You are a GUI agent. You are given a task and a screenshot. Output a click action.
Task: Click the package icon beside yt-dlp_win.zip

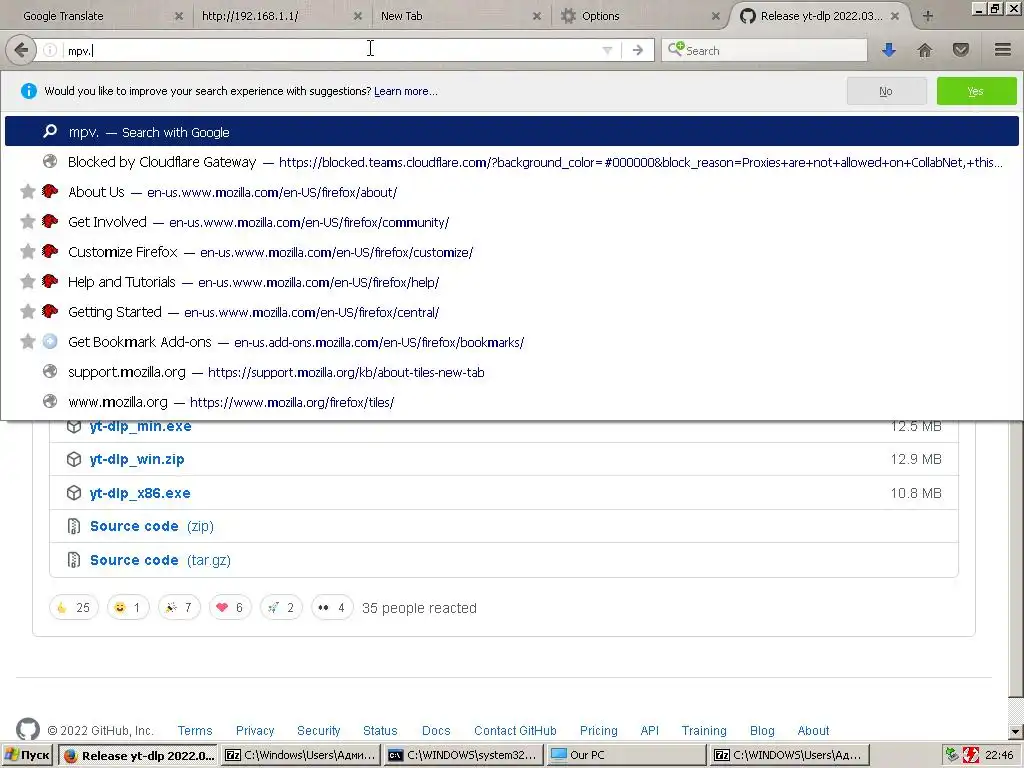tap(74, 459)
